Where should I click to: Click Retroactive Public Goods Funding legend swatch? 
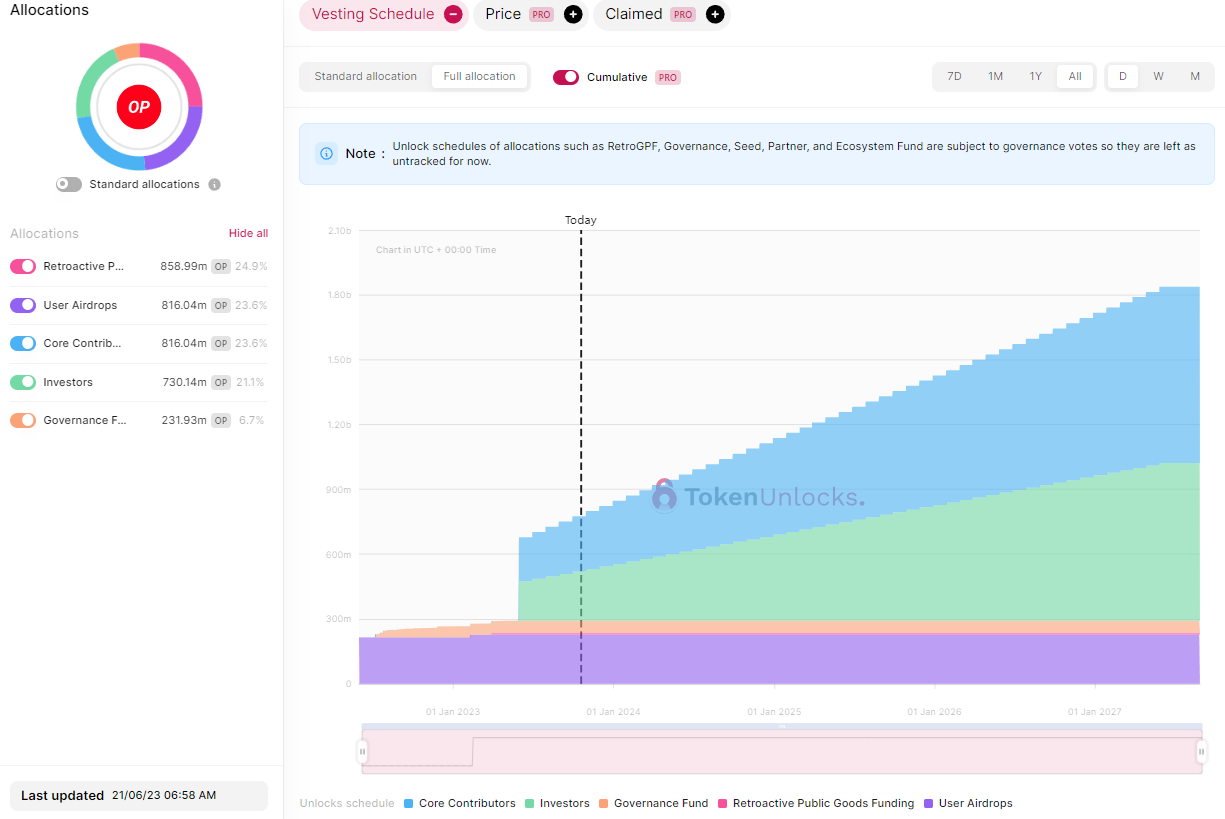point(722,803)
